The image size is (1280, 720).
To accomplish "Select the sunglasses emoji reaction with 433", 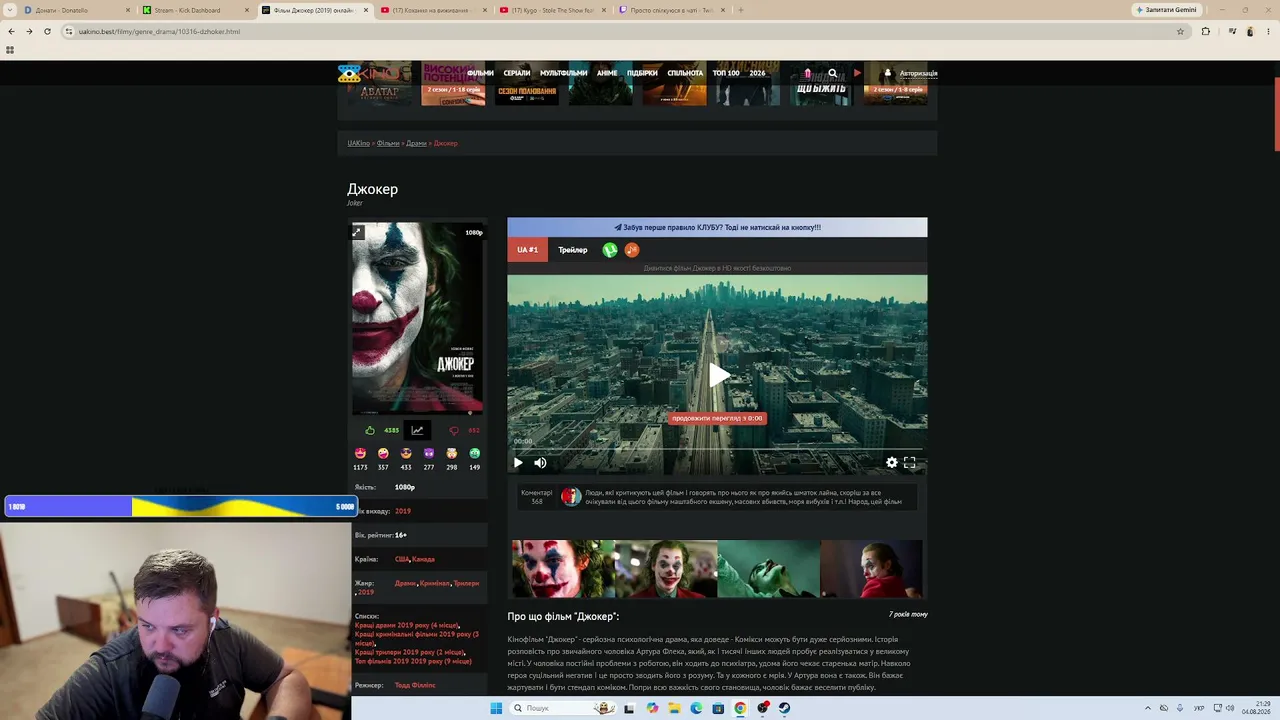I will (x=406, y=454).
